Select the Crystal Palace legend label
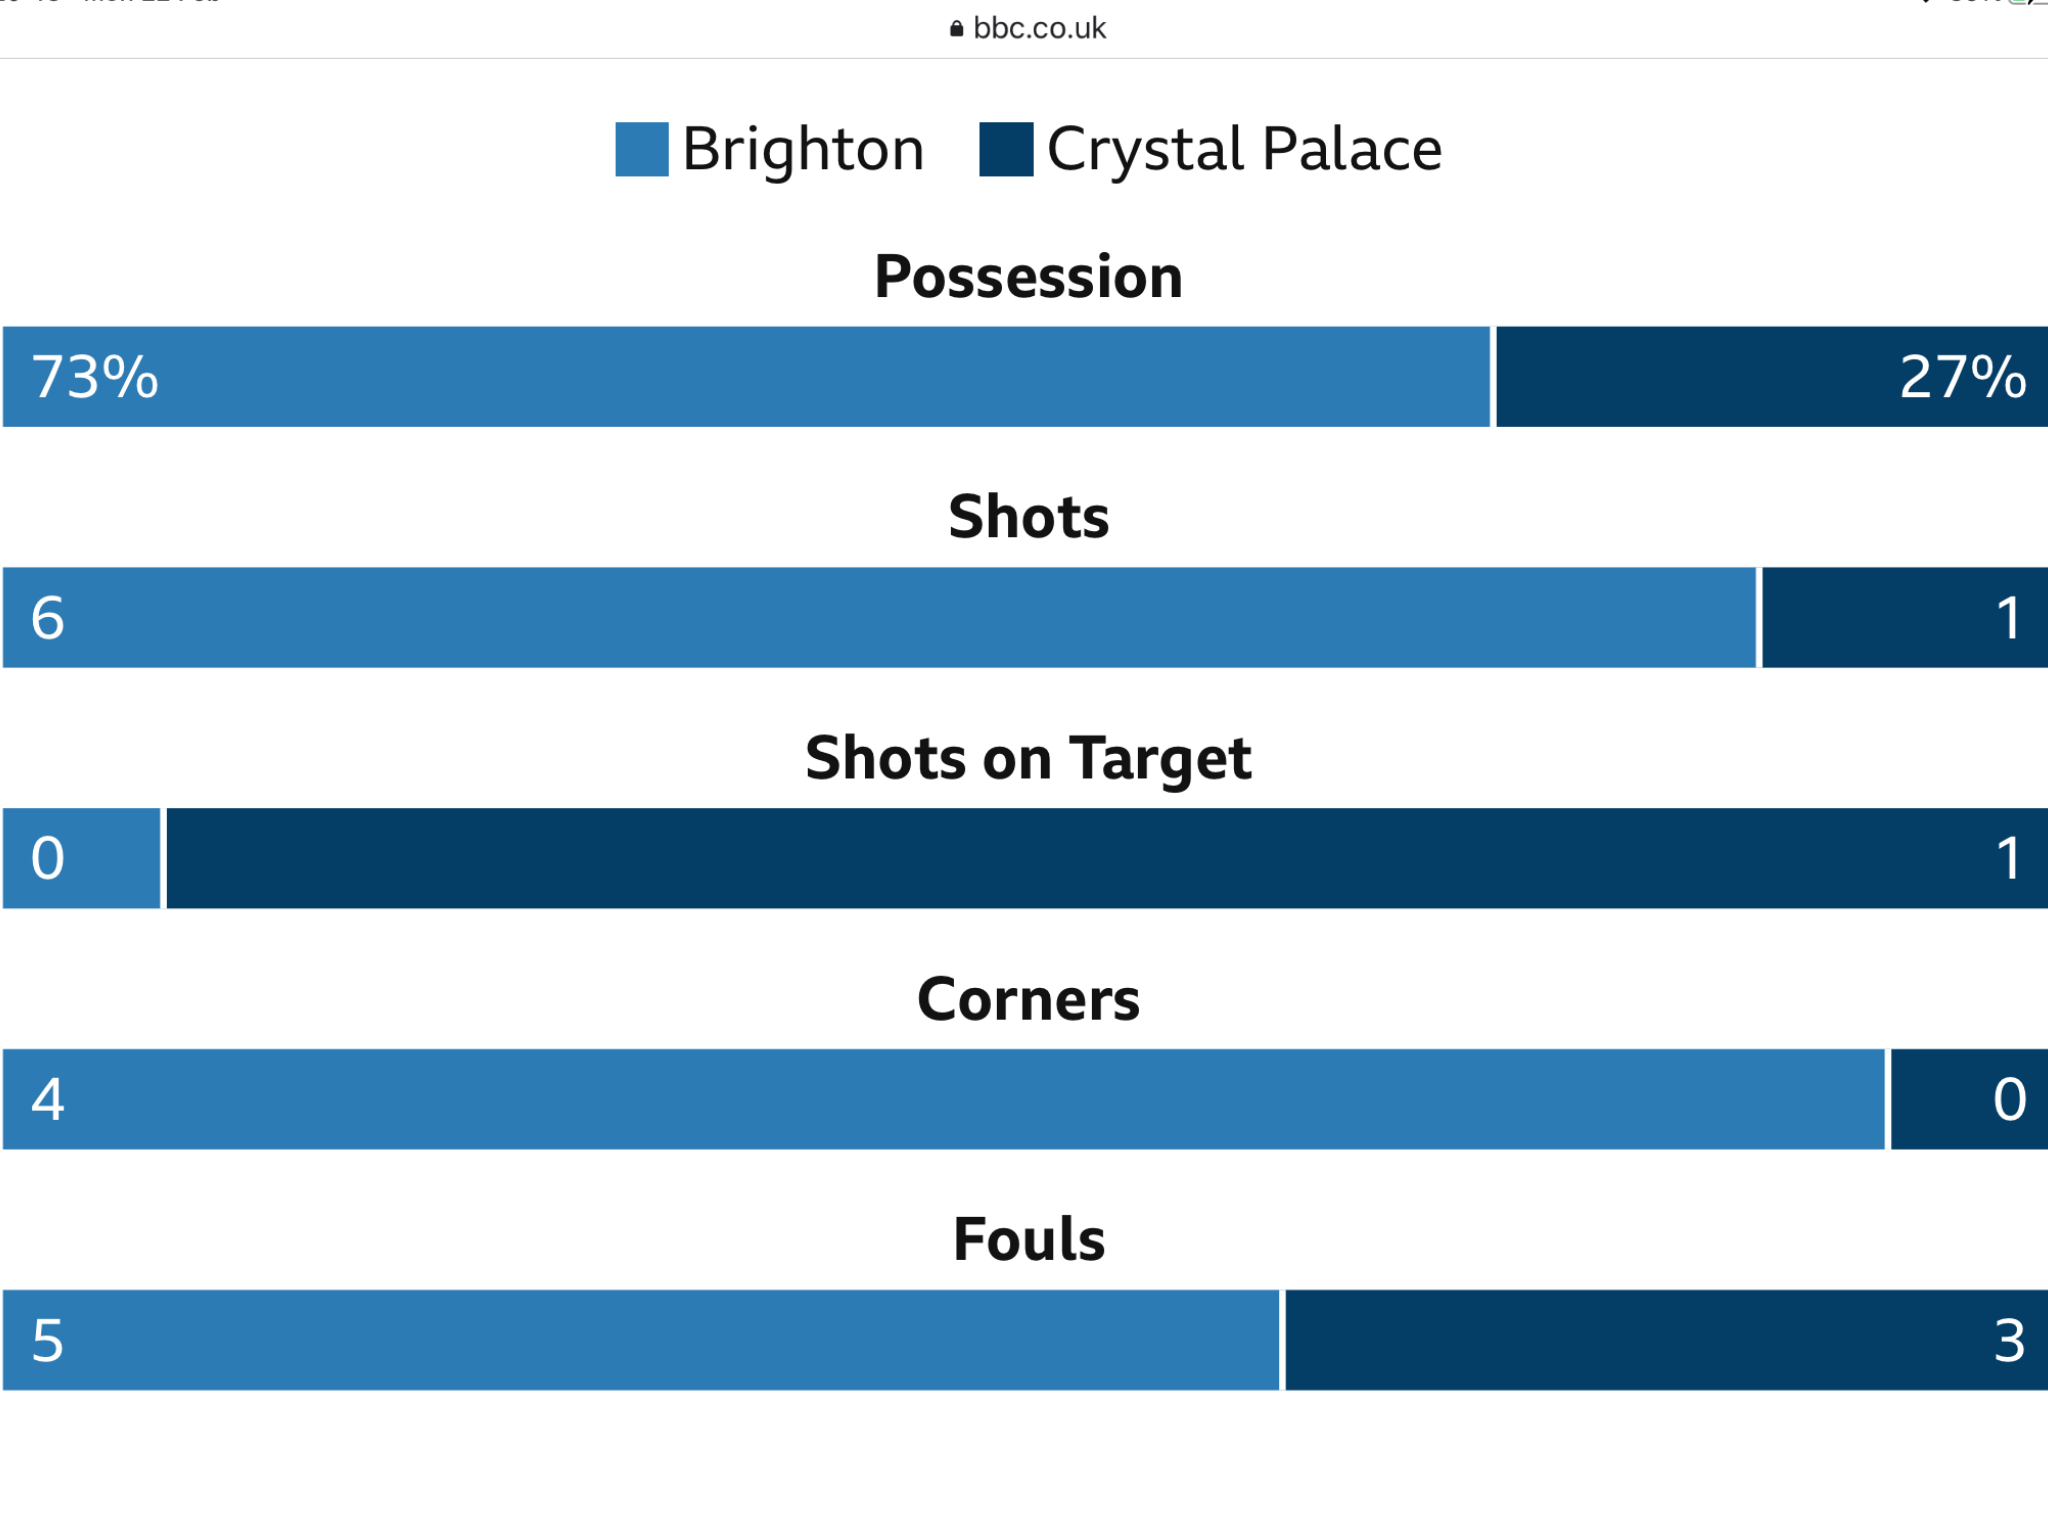 1244,150
